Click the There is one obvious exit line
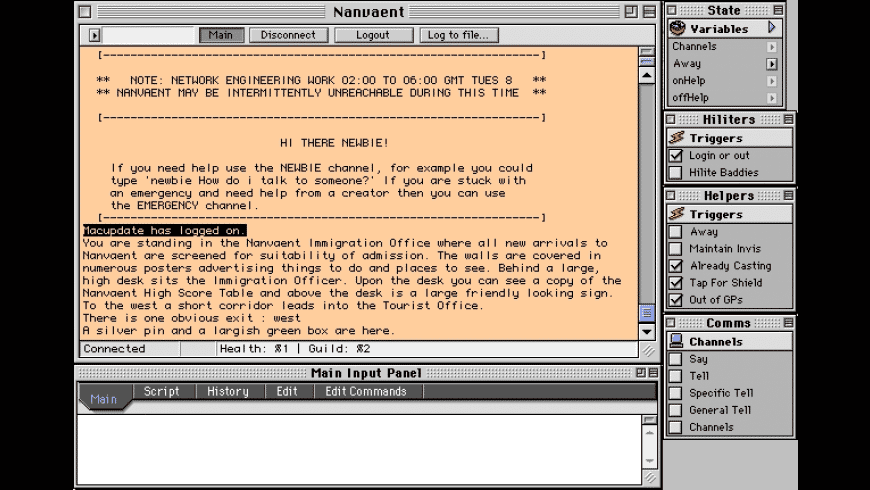This screenshot has width=870, height=490. coord(191,318)
